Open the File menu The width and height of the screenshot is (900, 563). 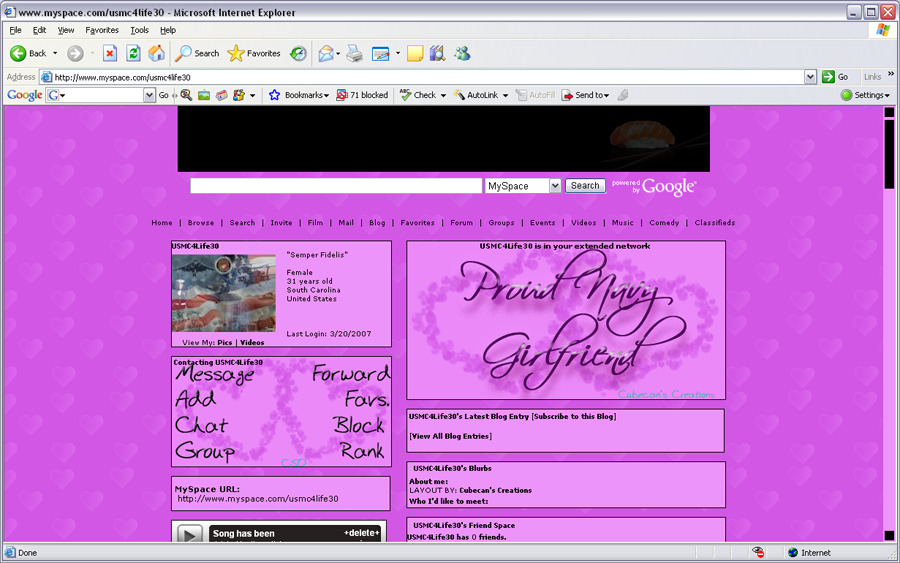click(15, 30)
